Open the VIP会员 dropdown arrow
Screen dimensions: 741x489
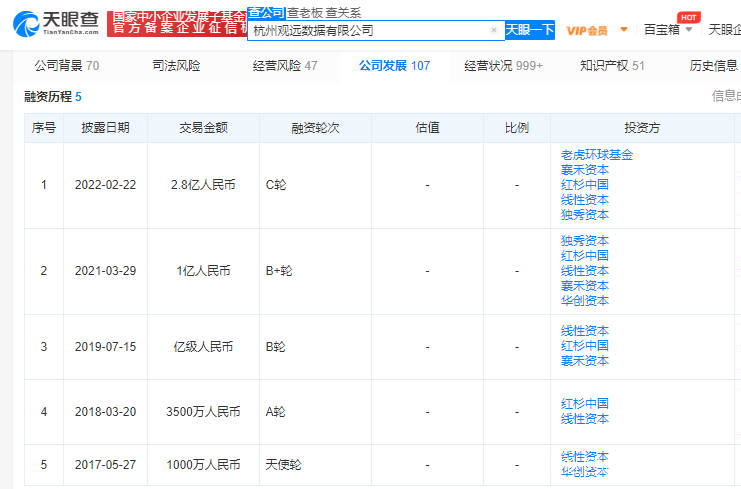click(x=625, y=30)
